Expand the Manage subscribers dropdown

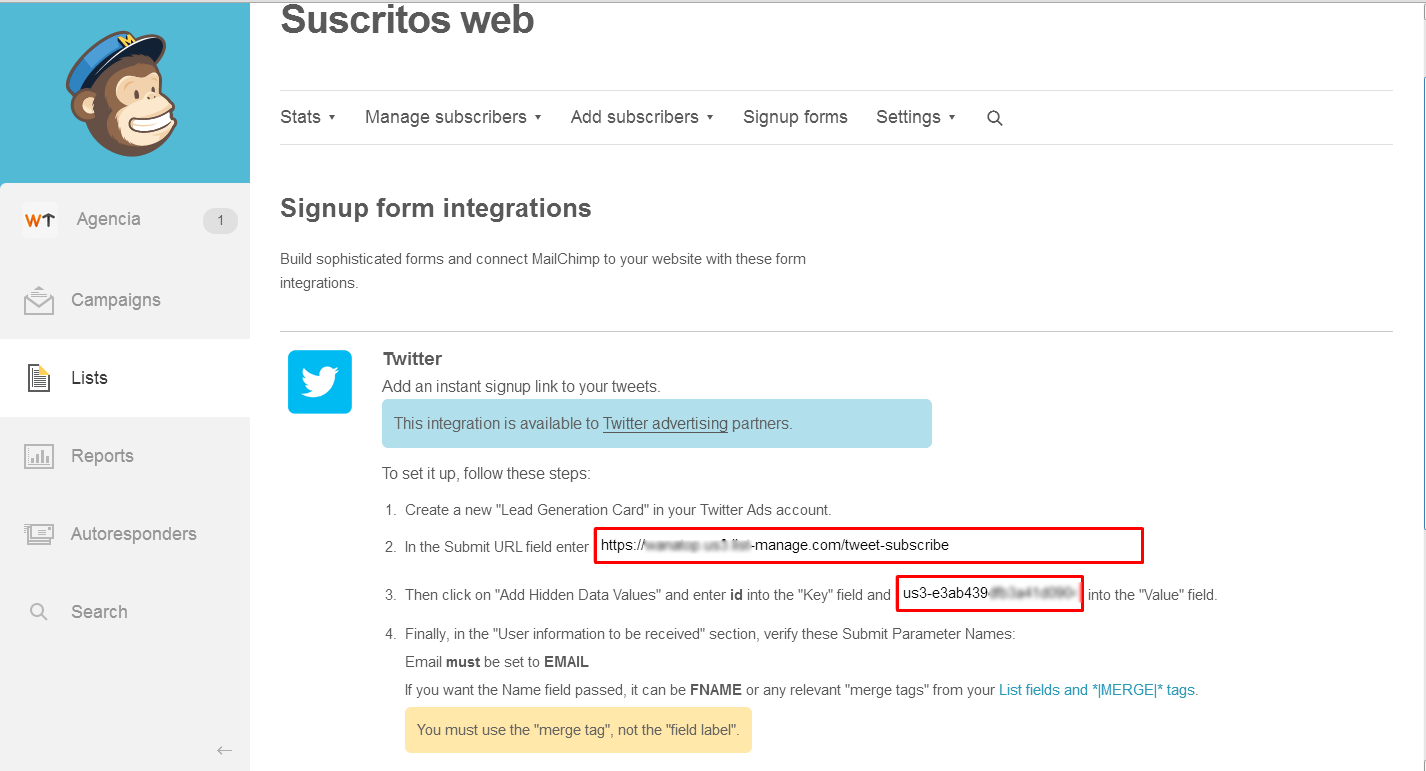pos(453,117)
